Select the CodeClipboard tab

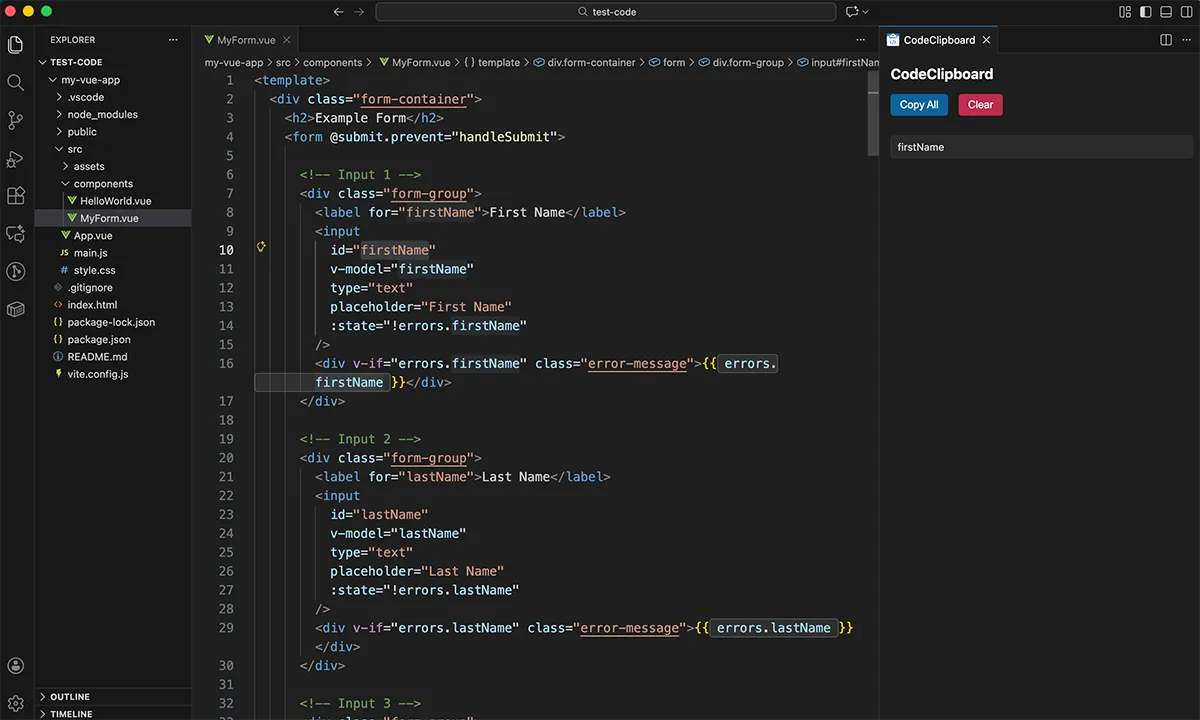pyautogui.click(x=938, y=40)
